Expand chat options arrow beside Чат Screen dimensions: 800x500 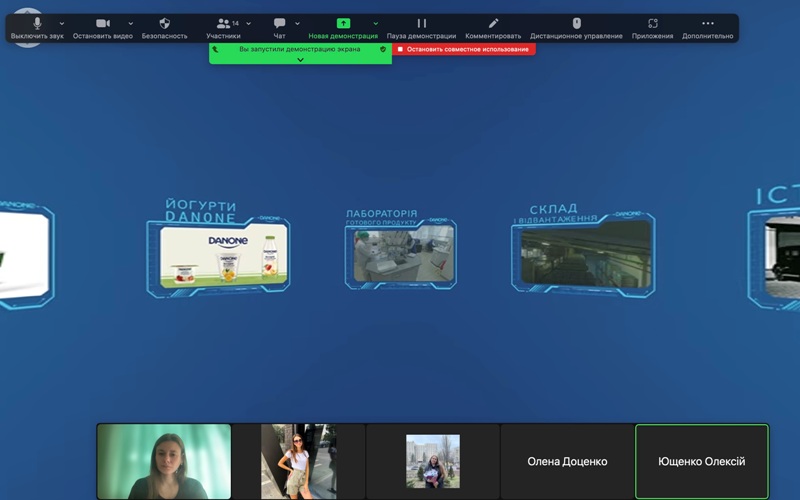297,23
